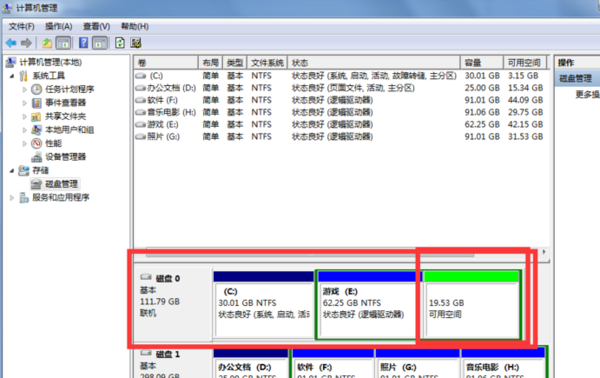
Task: Click the 可用空间 column header
Action: (x=524, y=62)
